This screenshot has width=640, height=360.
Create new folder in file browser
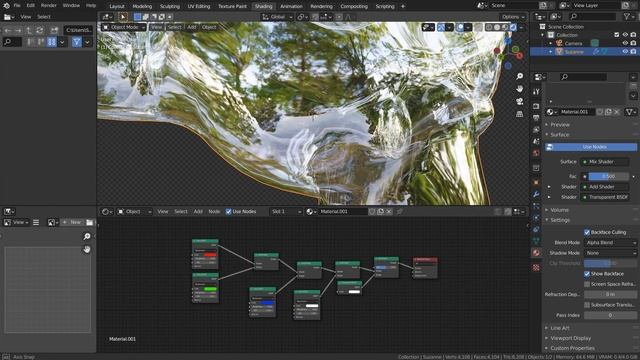[54, 30]
